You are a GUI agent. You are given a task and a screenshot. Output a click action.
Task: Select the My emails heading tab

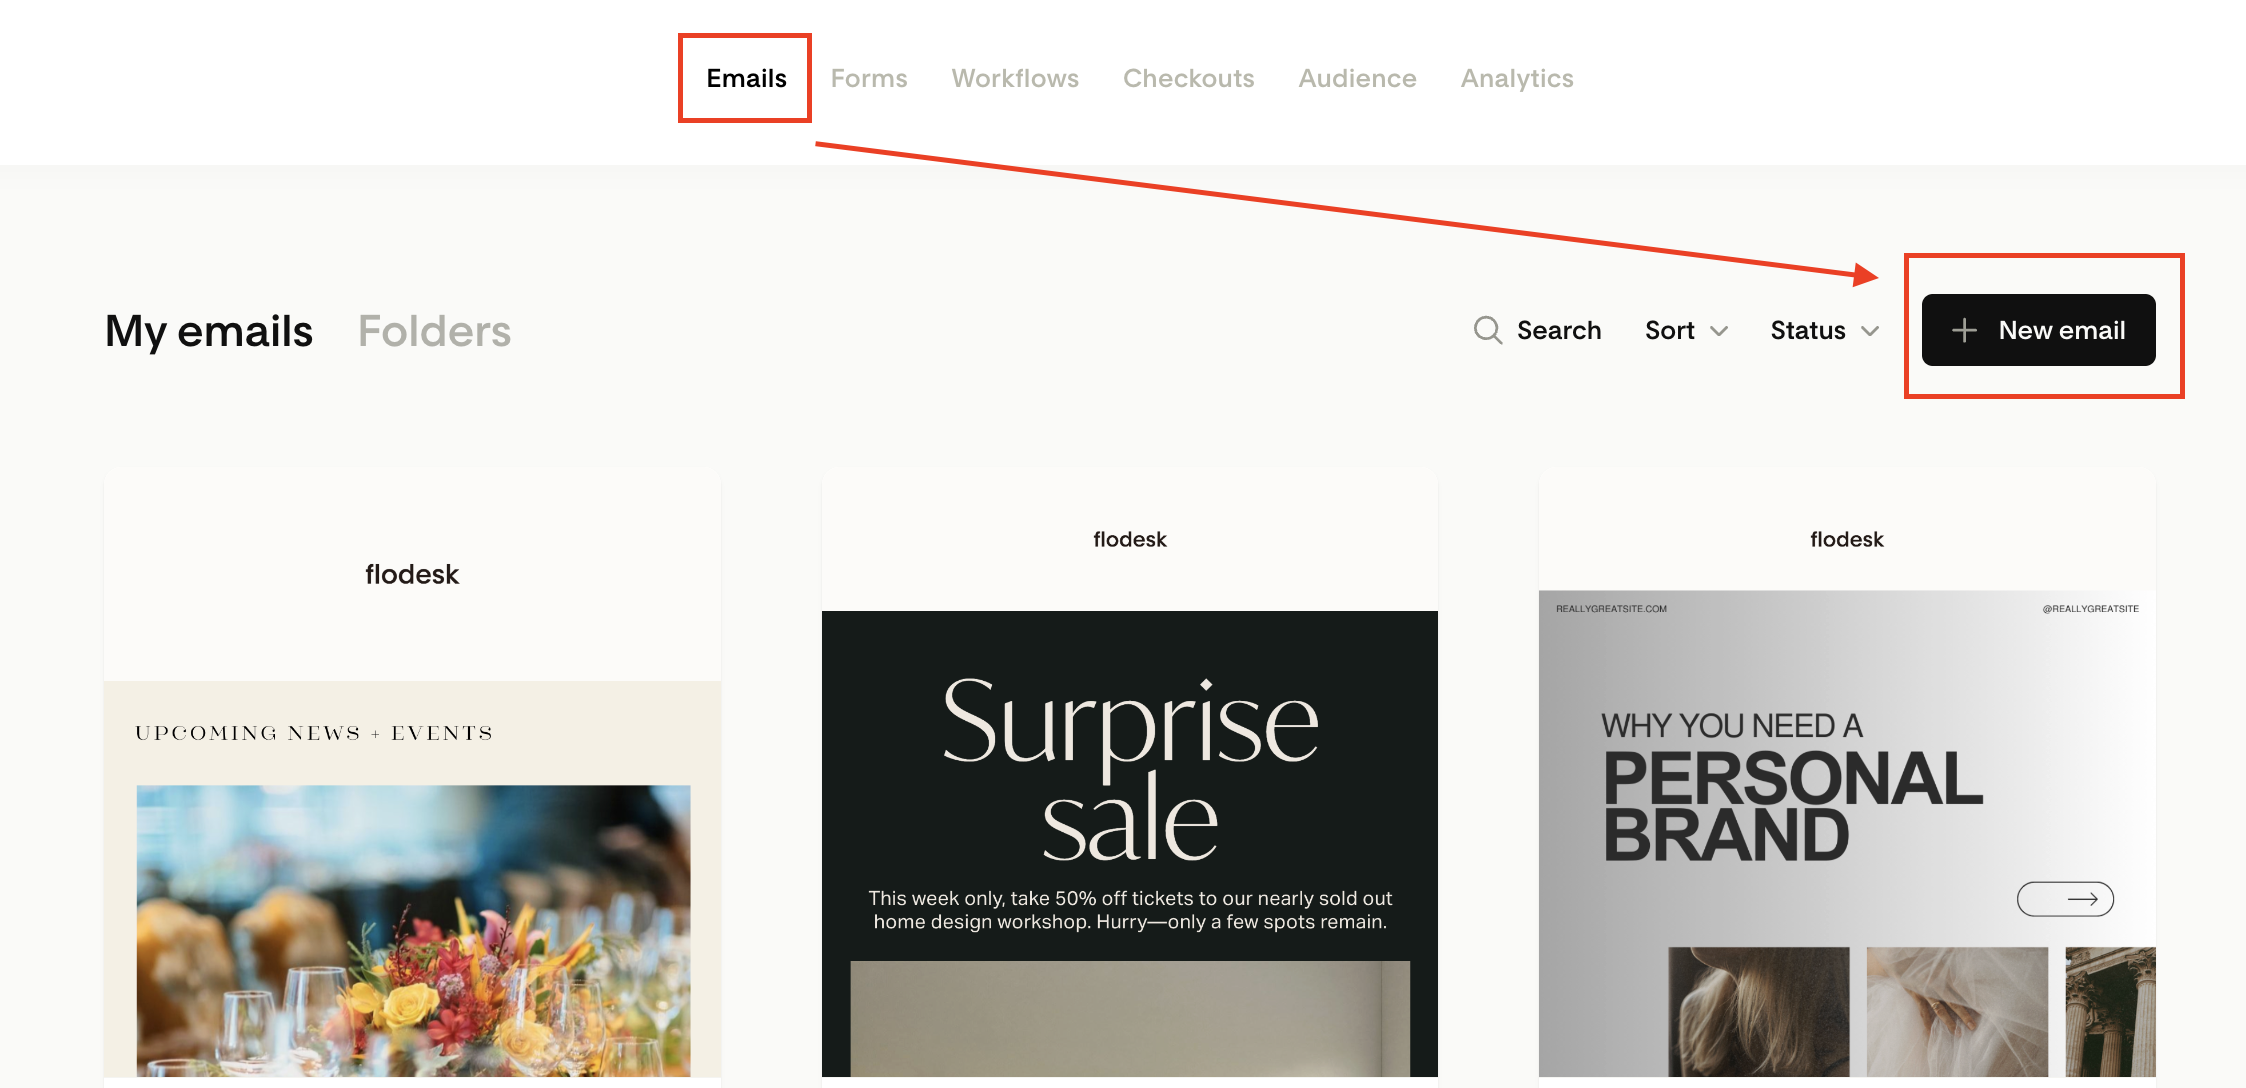[209, 331]
